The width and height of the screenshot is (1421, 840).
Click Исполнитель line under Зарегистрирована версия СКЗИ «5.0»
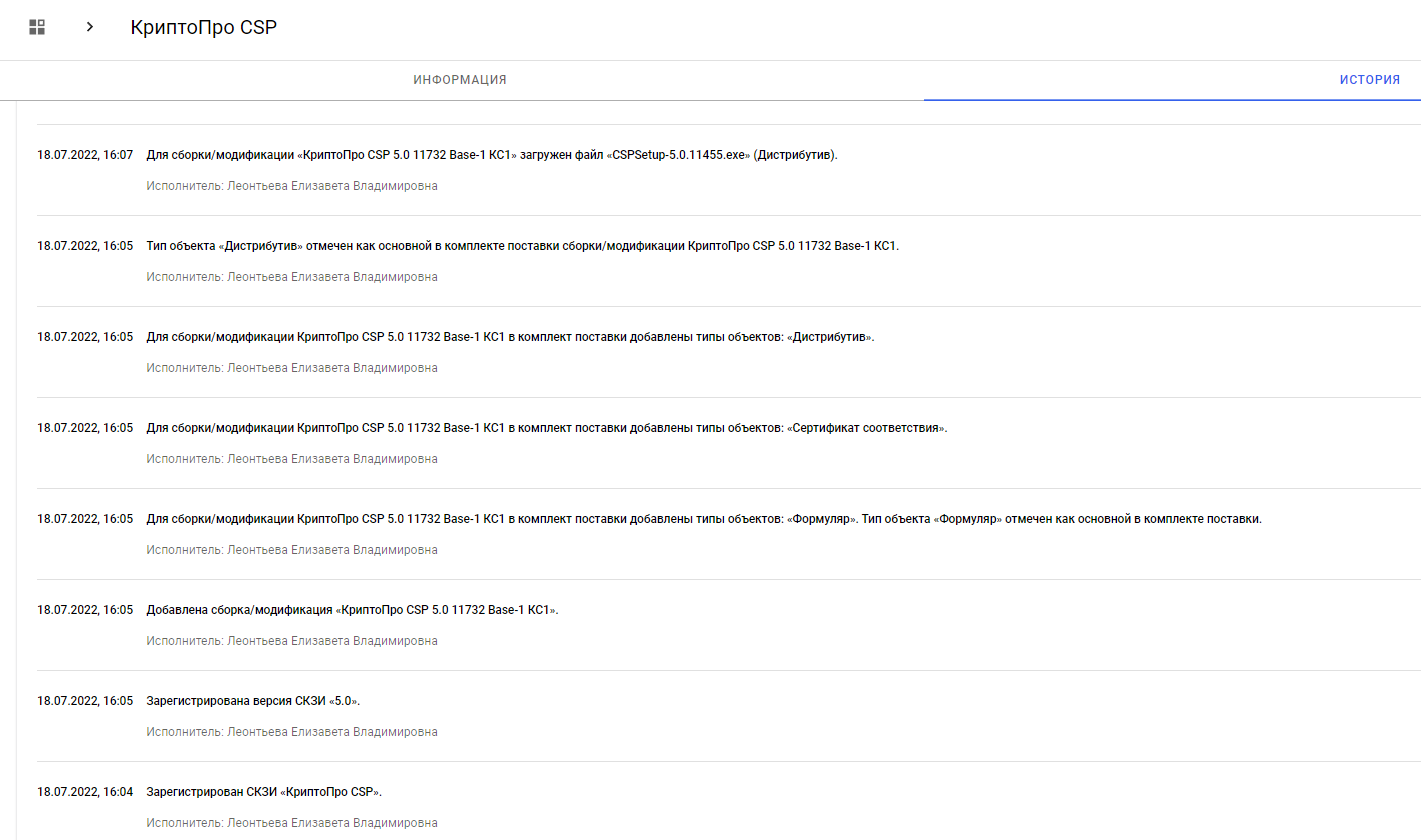pos(292,732)
